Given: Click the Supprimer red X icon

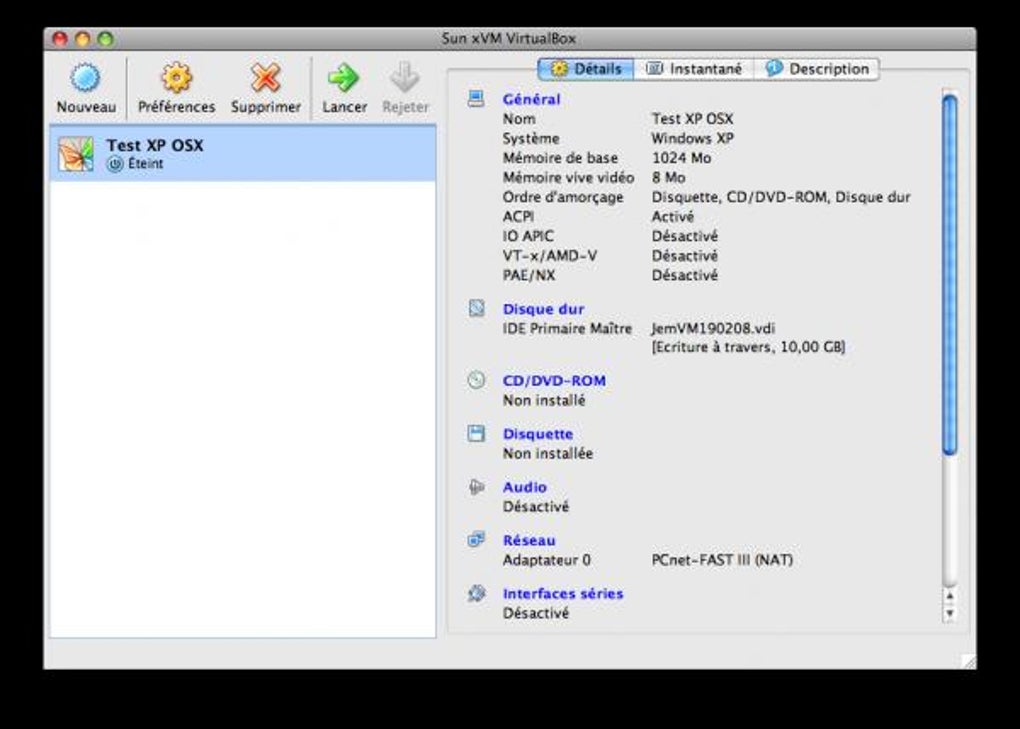Looking at the screenshot, I should click(x=265, y=78).
